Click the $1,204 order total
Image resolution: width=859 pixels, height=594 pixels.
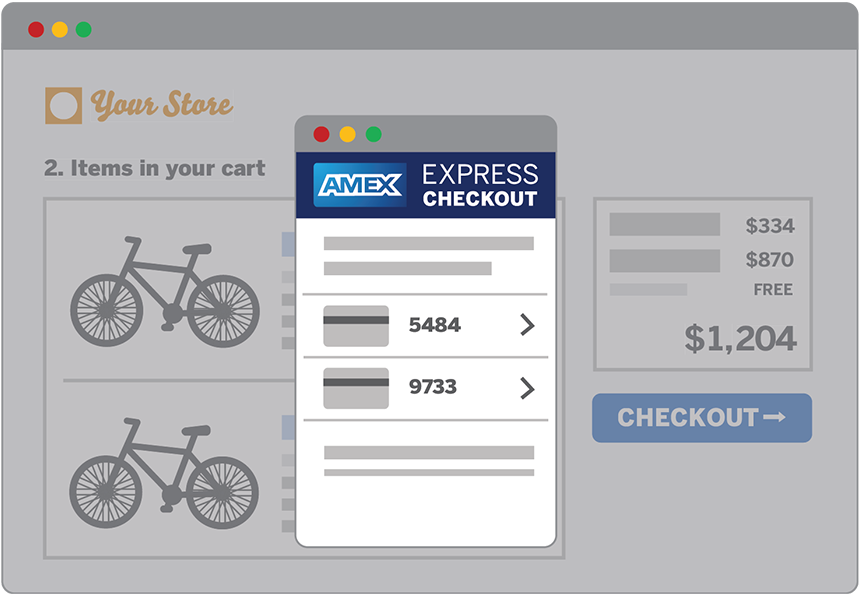(740, 339)
